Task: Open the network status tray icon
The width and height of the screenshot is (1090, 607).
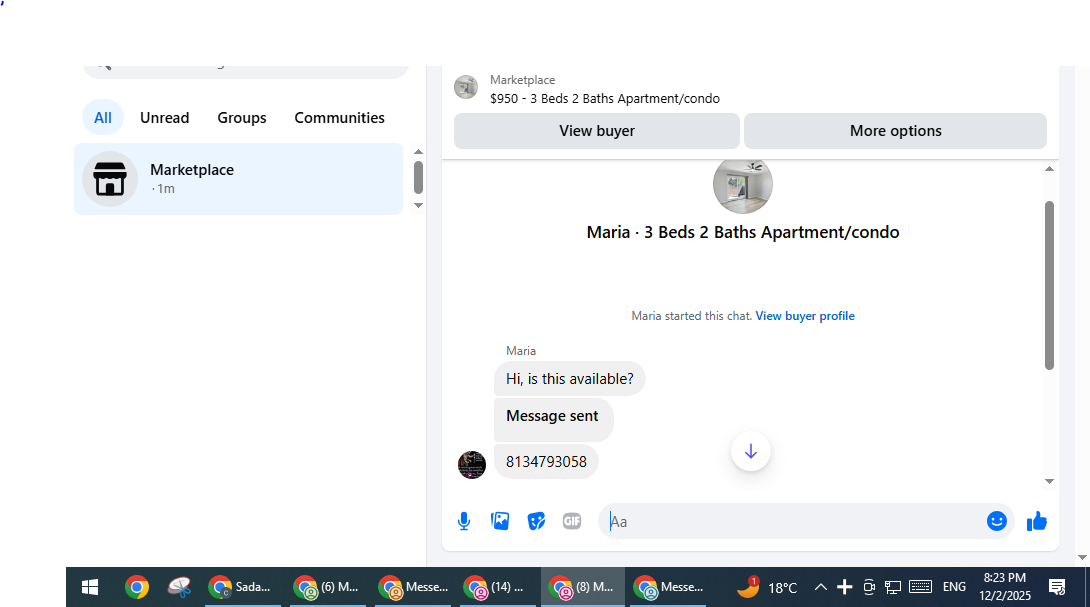Action: pyautogui.click(x=893, y=588)
